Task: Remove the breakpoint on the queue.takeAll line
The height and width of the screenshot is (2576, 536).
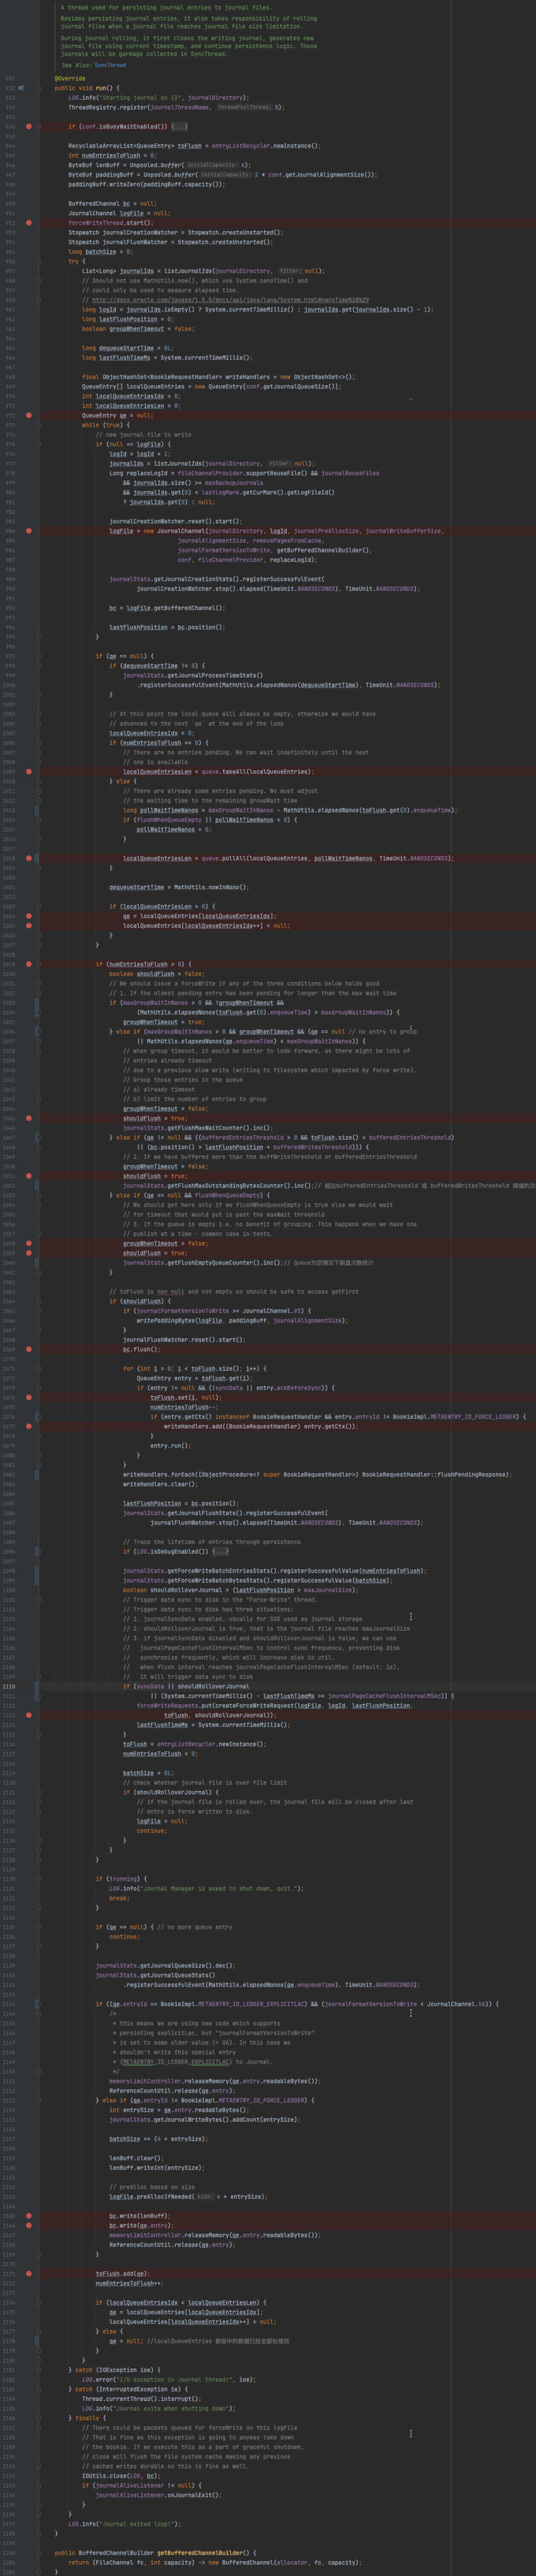Action: pyautogui.click(x=29, y=772)
